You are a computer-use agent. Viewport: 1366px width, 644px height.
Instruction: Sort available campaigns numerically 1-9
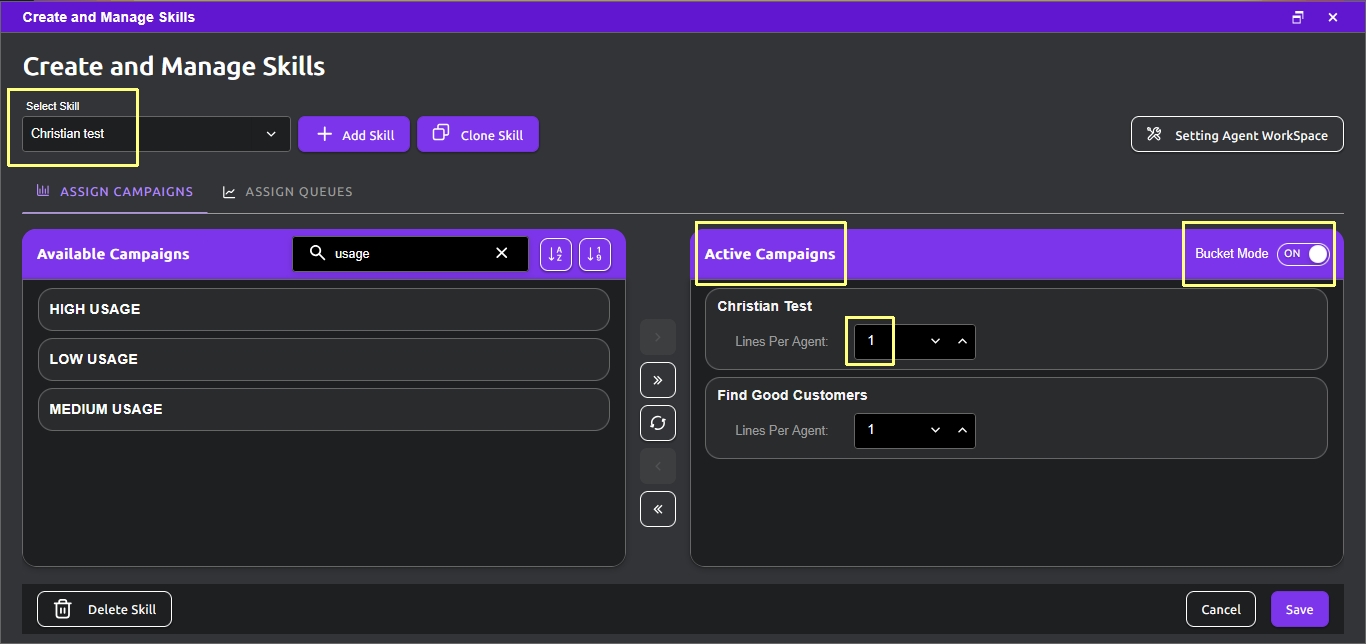(x=595, y=254)
